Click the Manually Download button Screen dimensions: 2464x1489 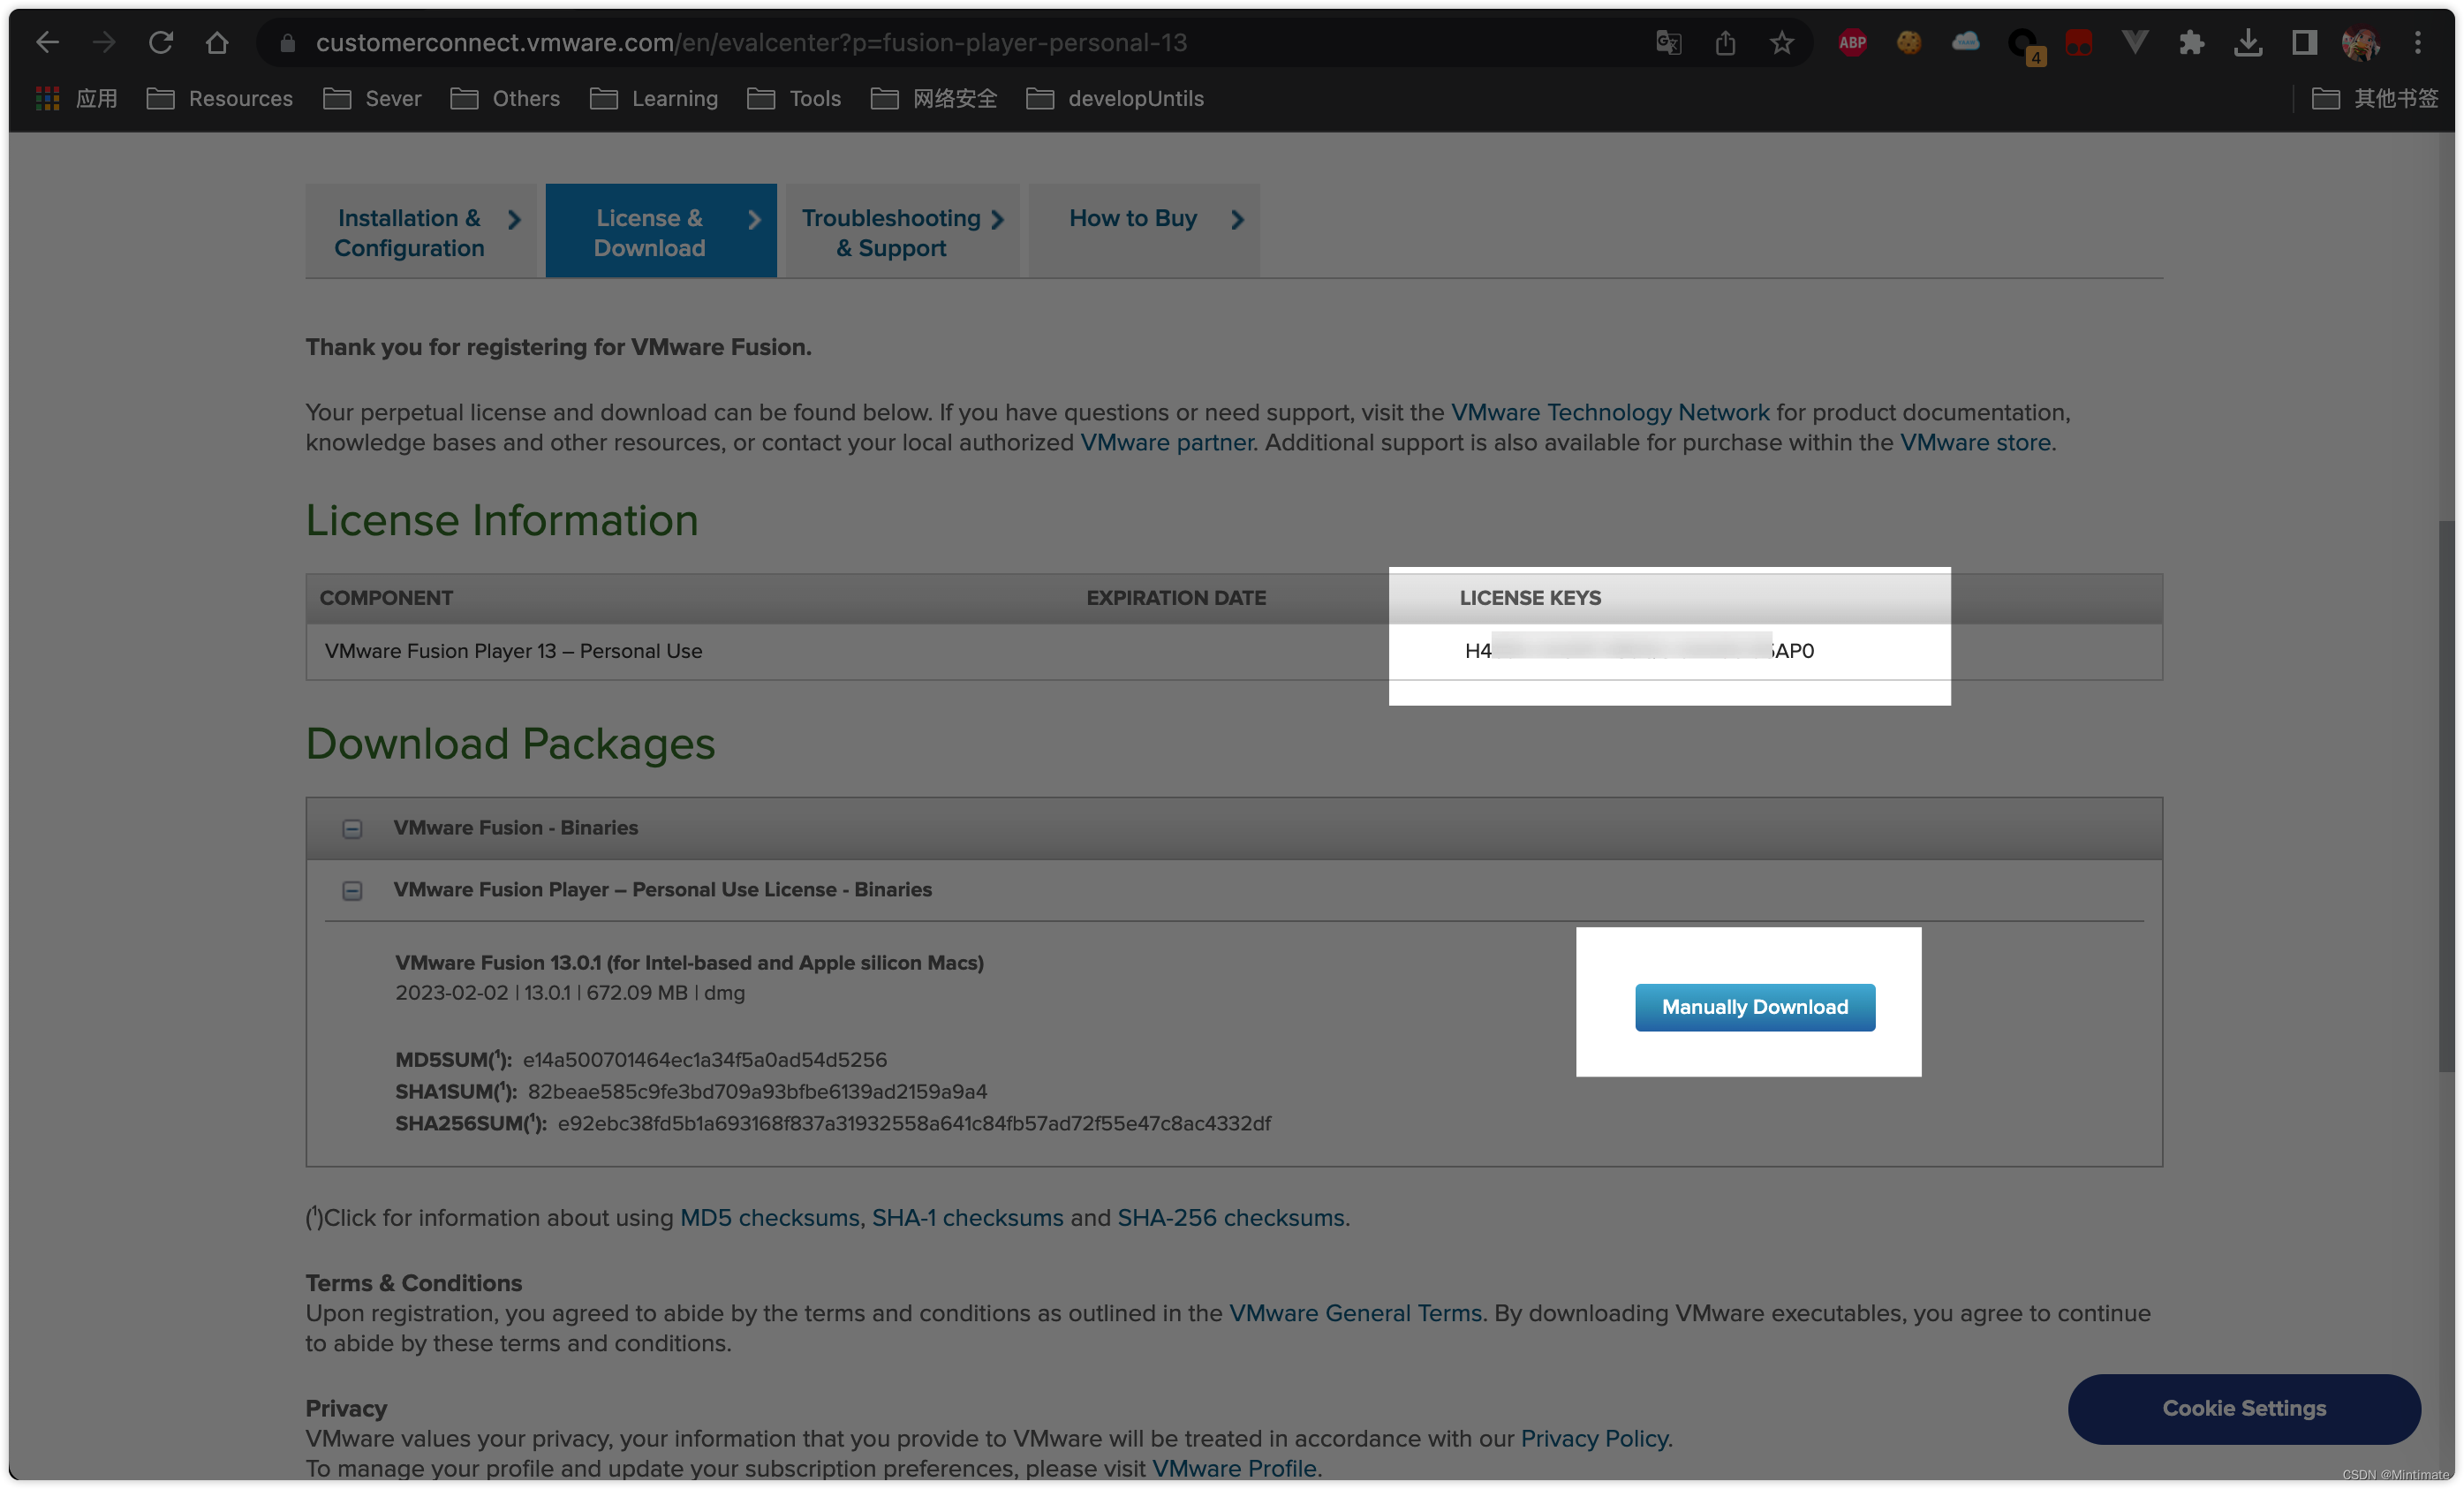coord(1755,1007)
